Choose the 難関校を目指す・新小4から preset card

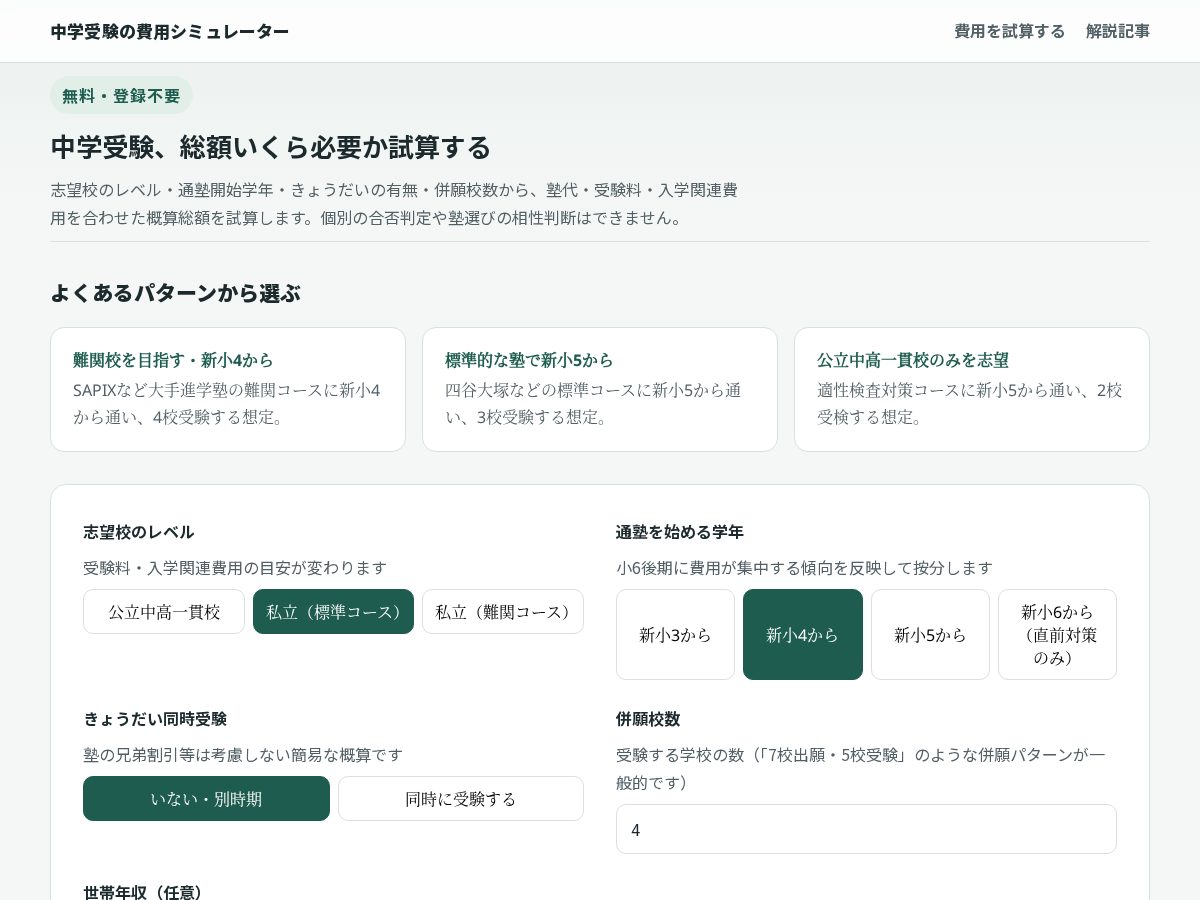click(228, 389)
